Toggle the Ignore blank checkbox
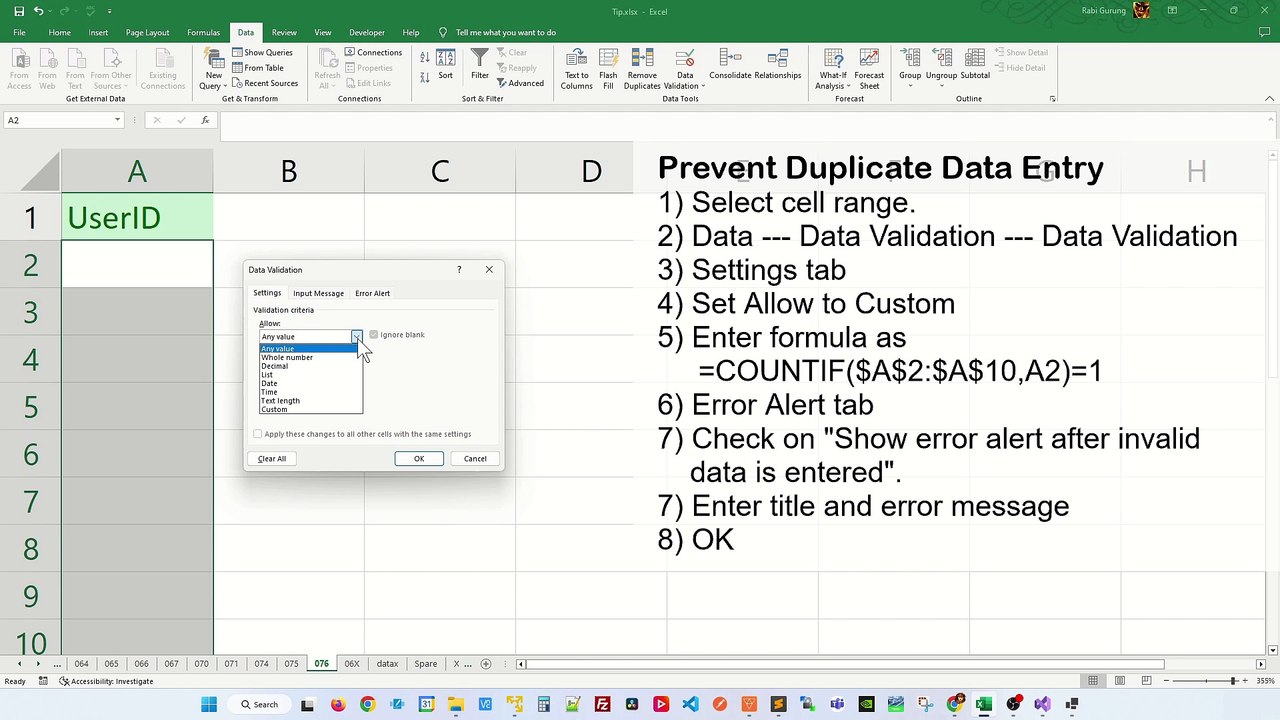1280x720 pixels. click(x=373, y=335)
